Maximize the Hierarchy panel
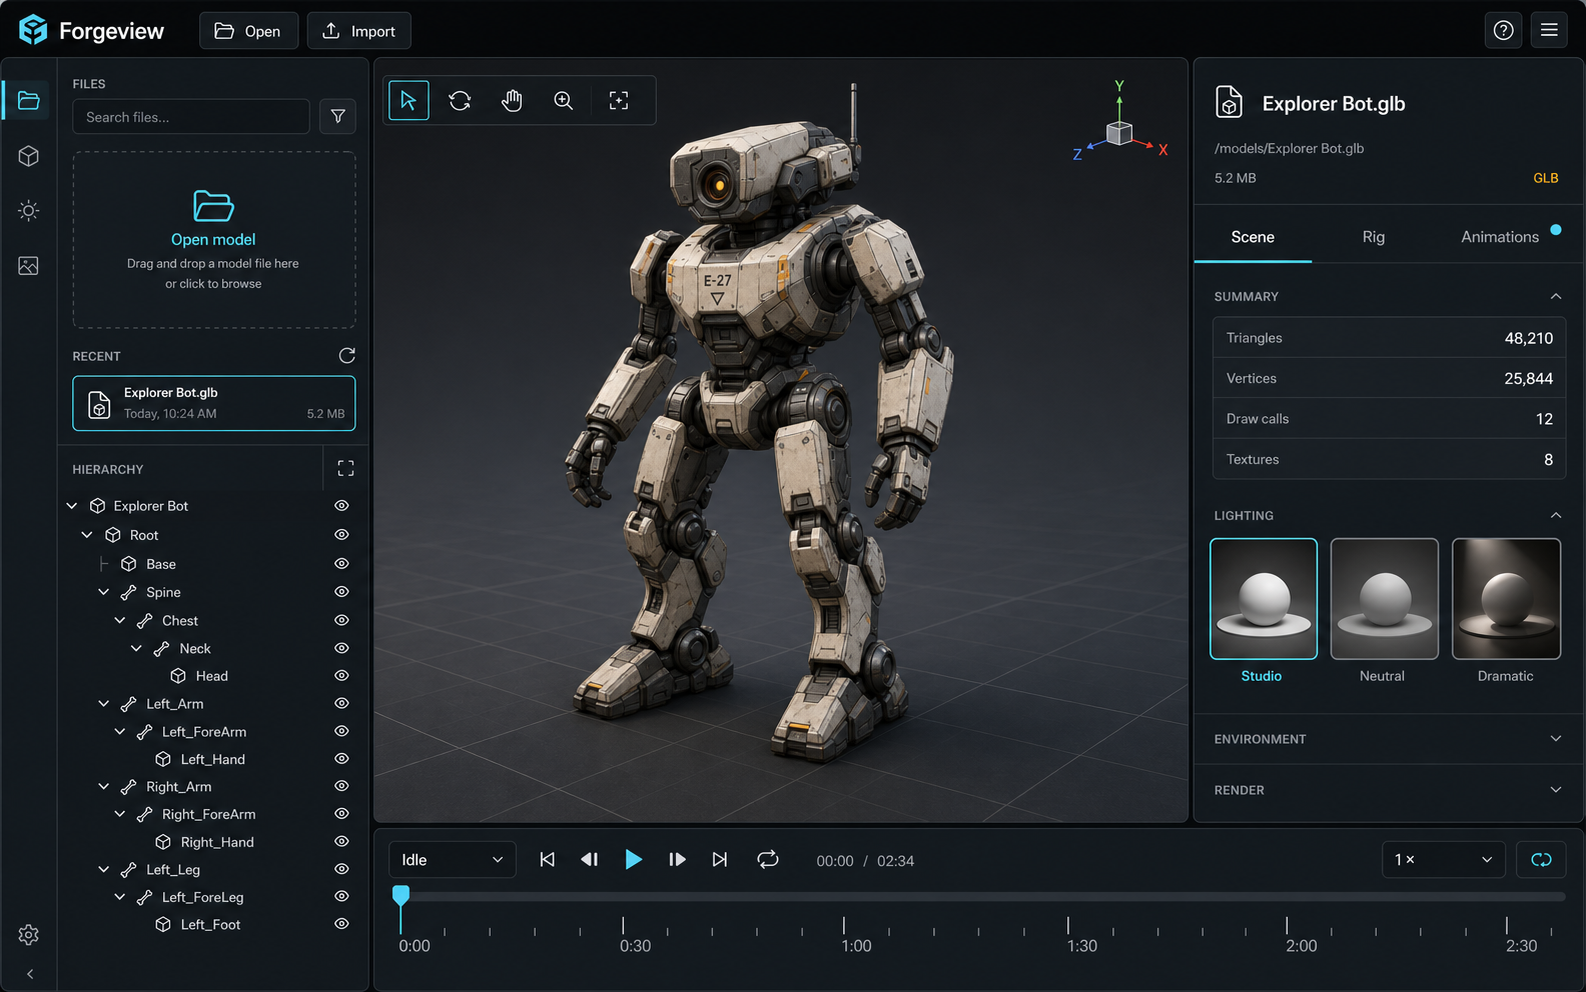The height and width of the screenshot is (992, 1586). click(346, 468)
